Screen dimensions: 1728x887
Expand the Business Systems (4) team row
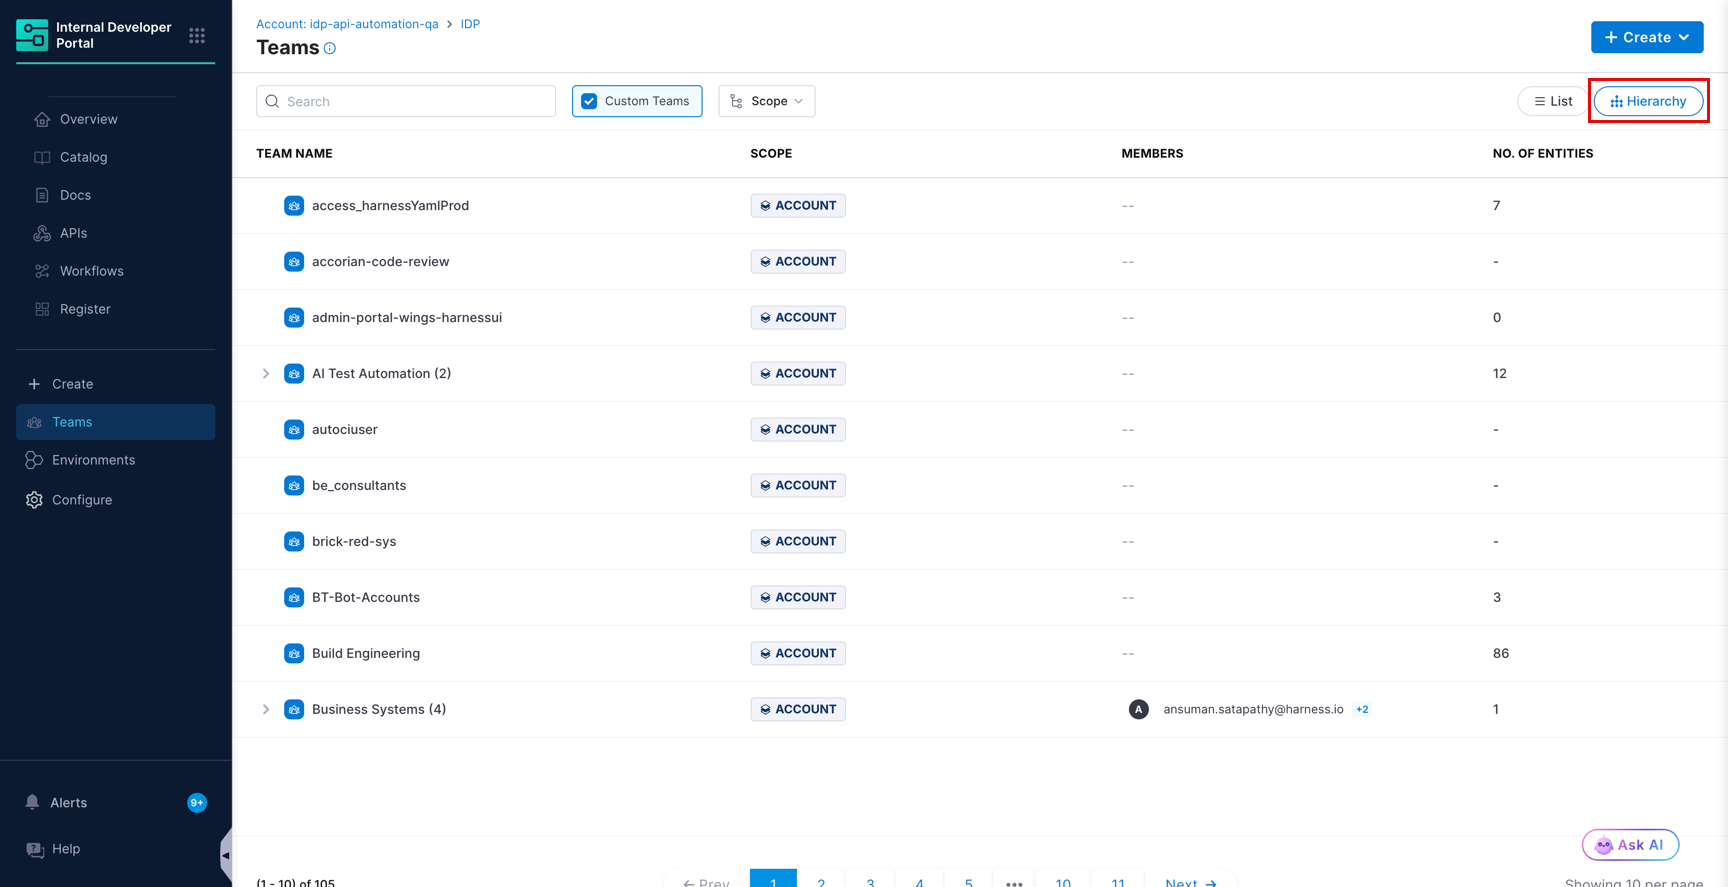click(x=266, y=710)
